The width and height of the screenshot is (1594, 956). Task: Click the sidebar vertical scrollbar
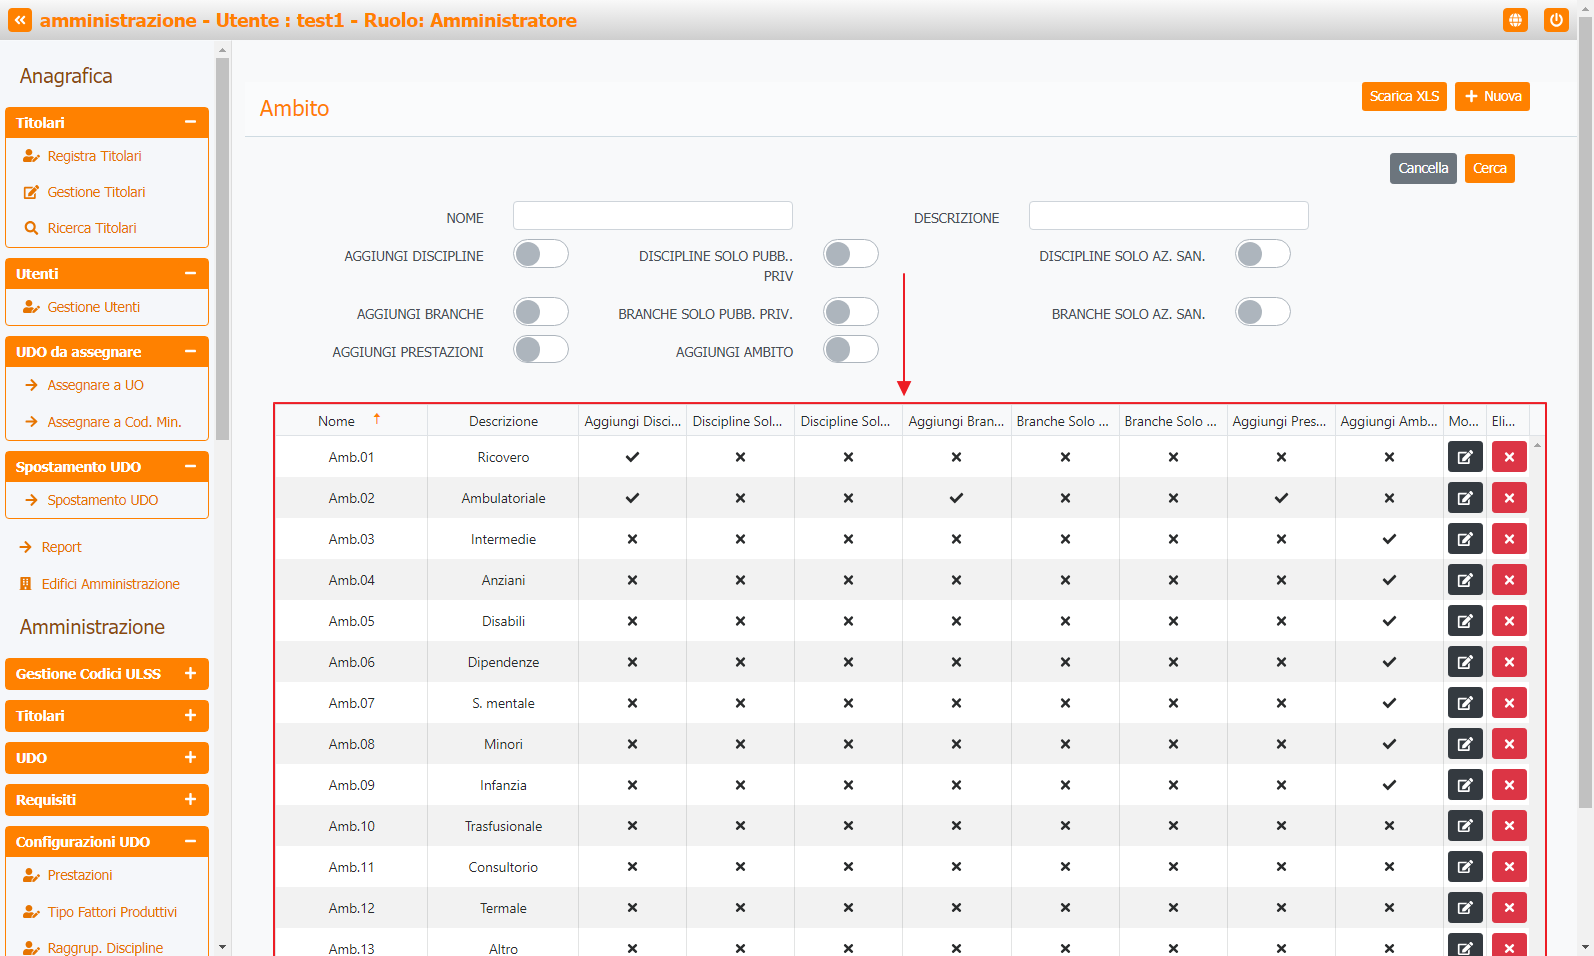pos(222,250)
